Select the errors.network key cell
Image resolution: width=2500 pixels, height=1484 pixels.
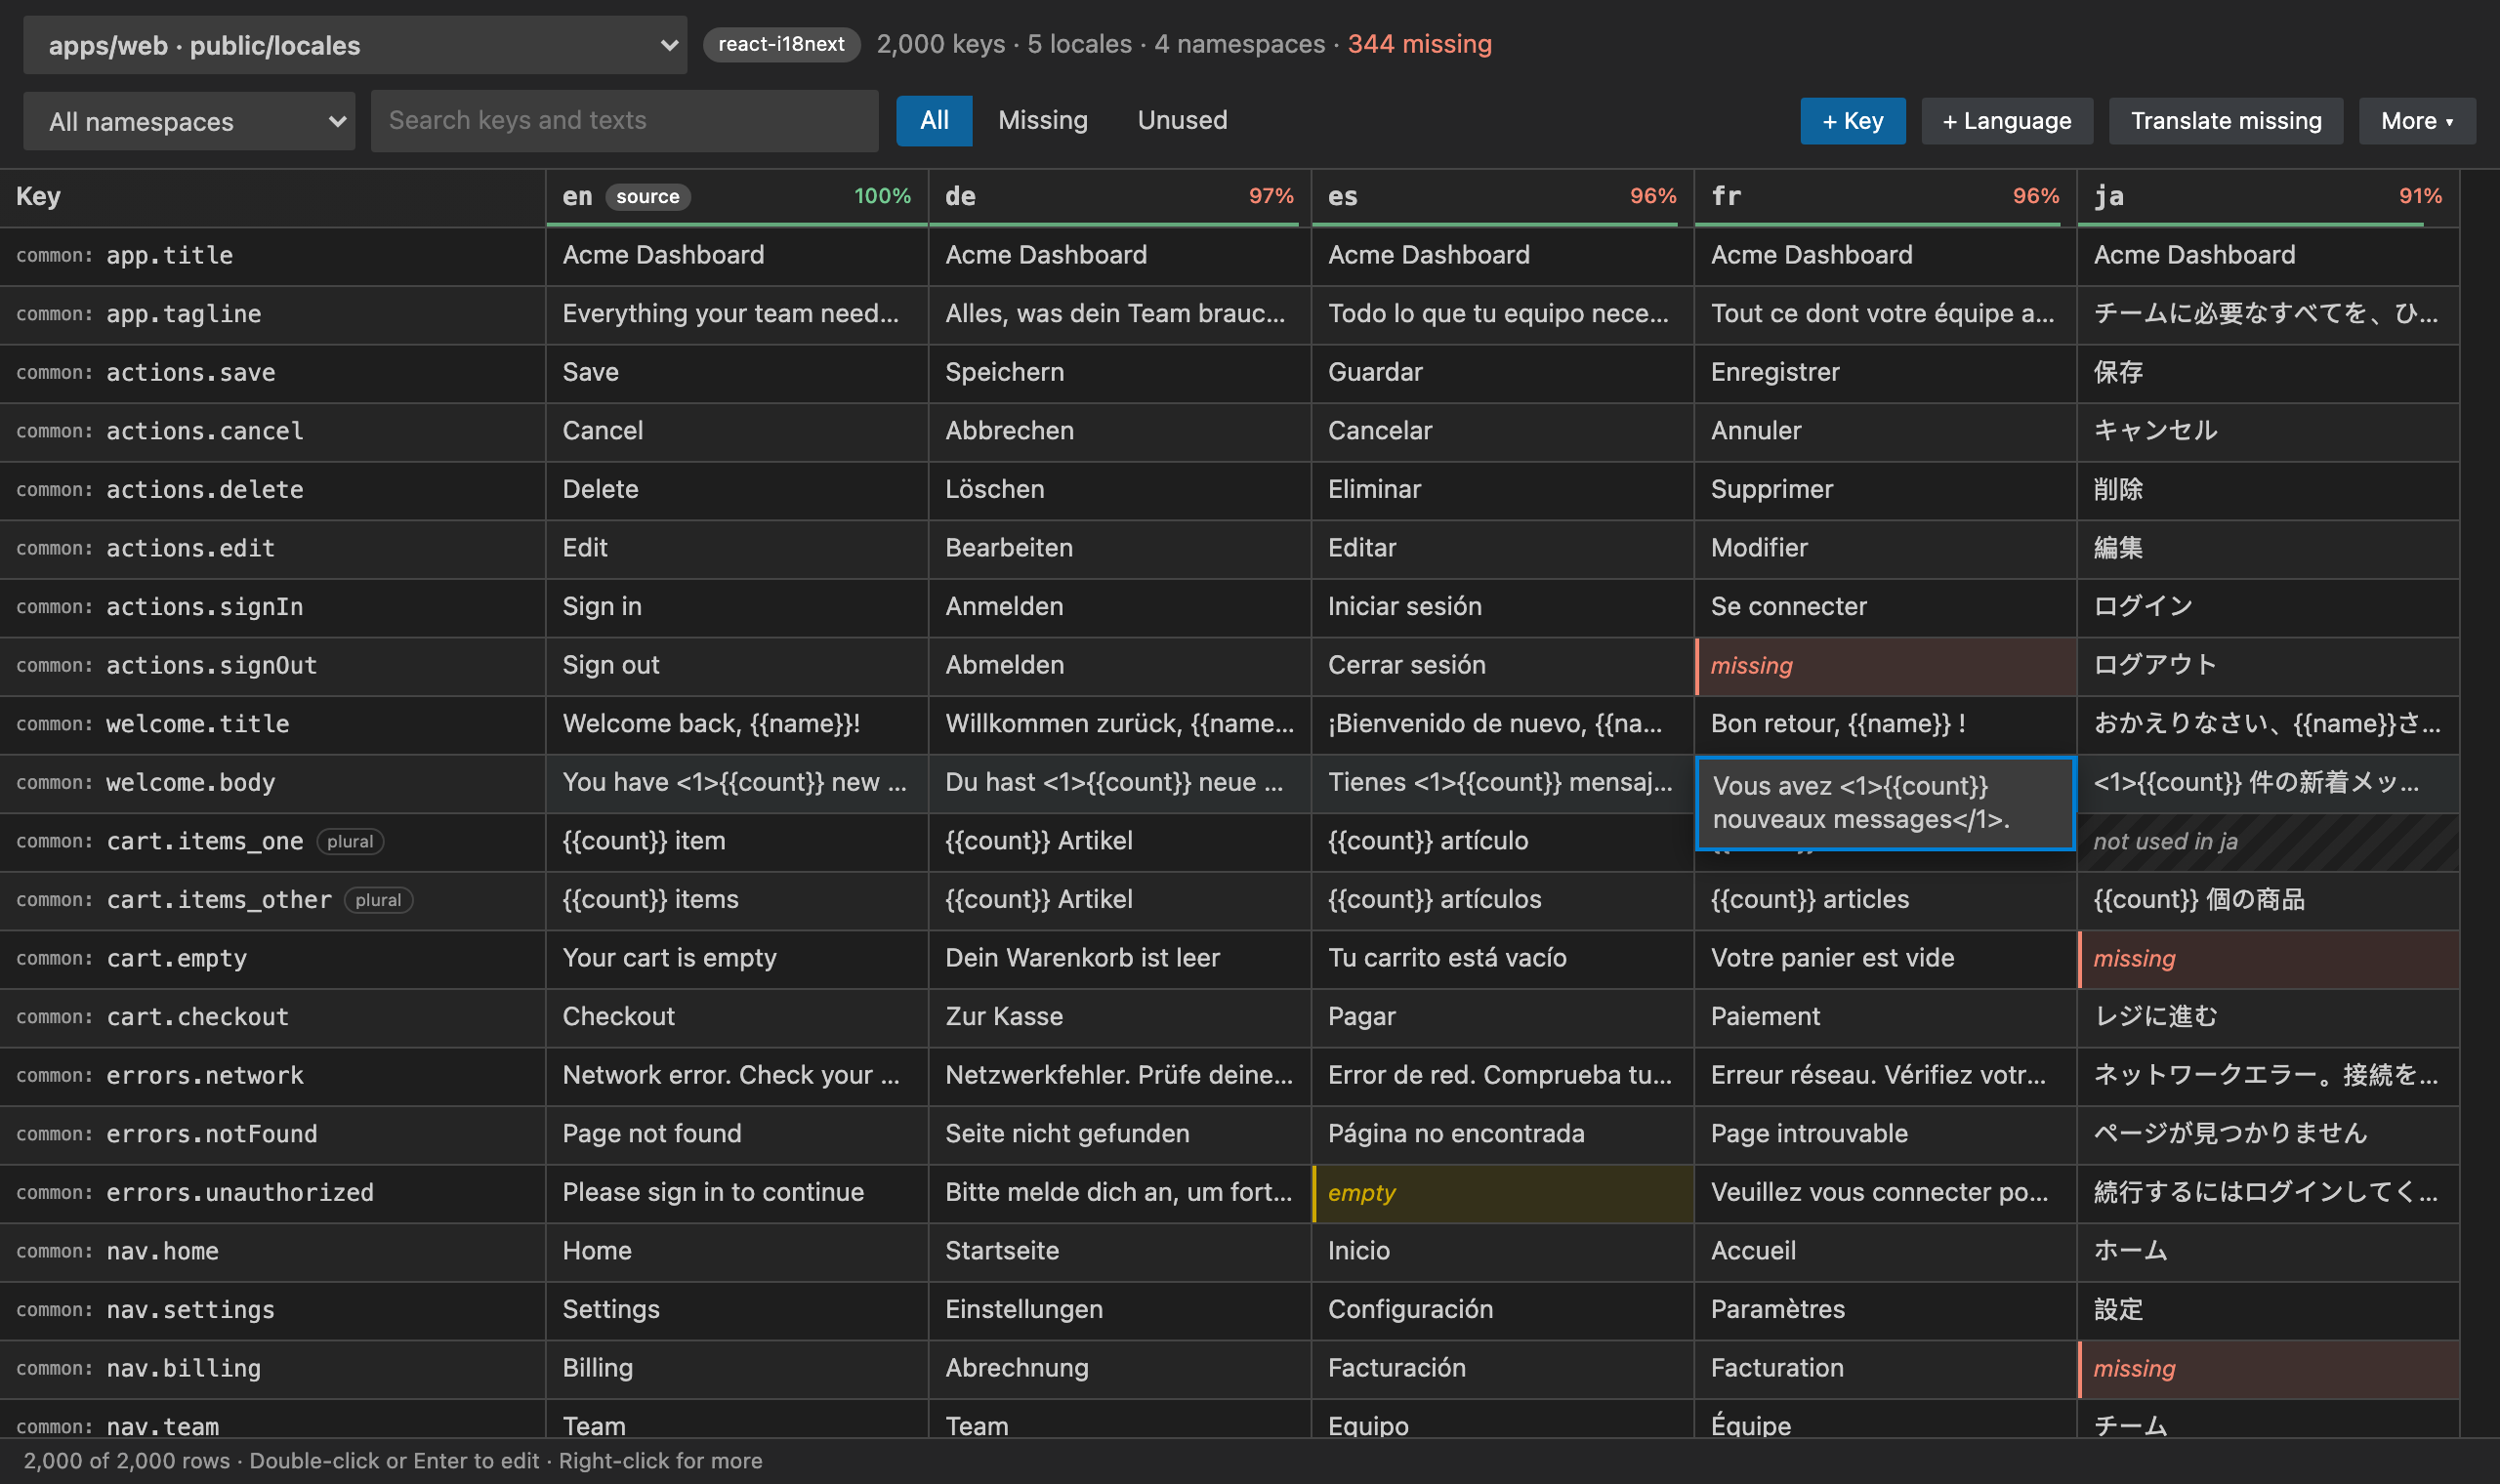[272, 1076]
